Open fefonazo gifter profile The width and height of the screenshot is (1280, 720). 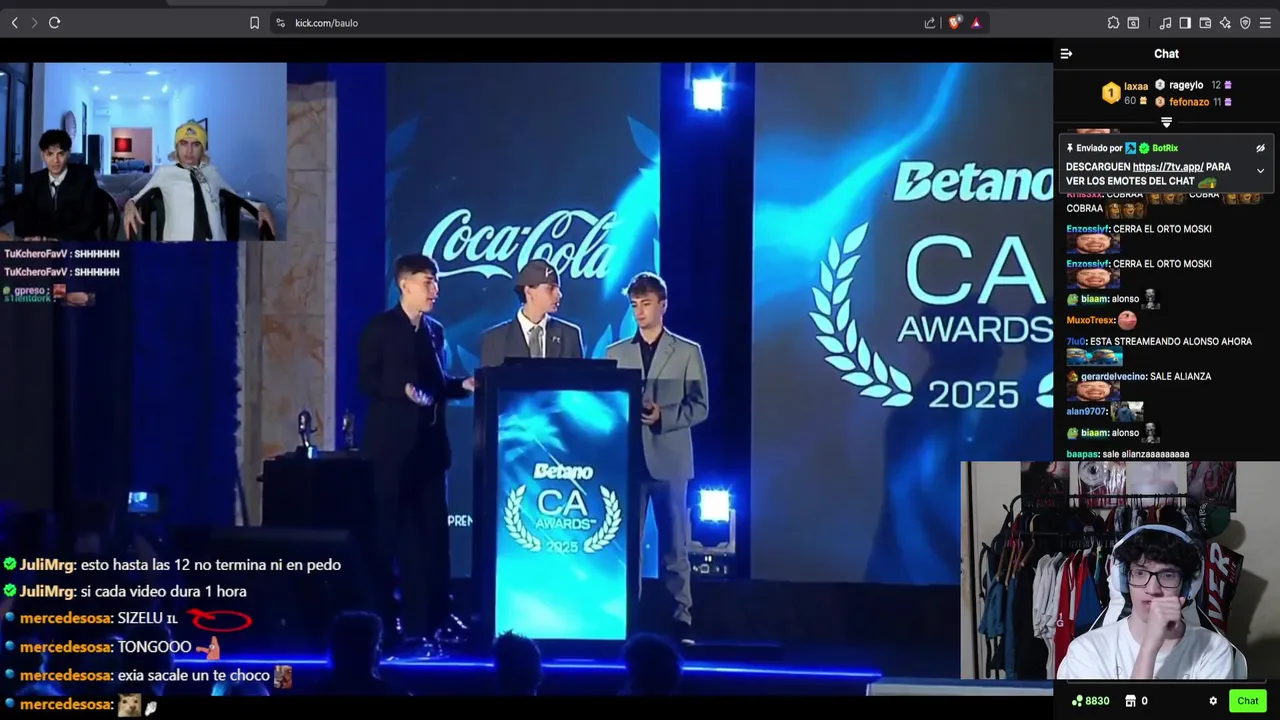coord(1189,102)
